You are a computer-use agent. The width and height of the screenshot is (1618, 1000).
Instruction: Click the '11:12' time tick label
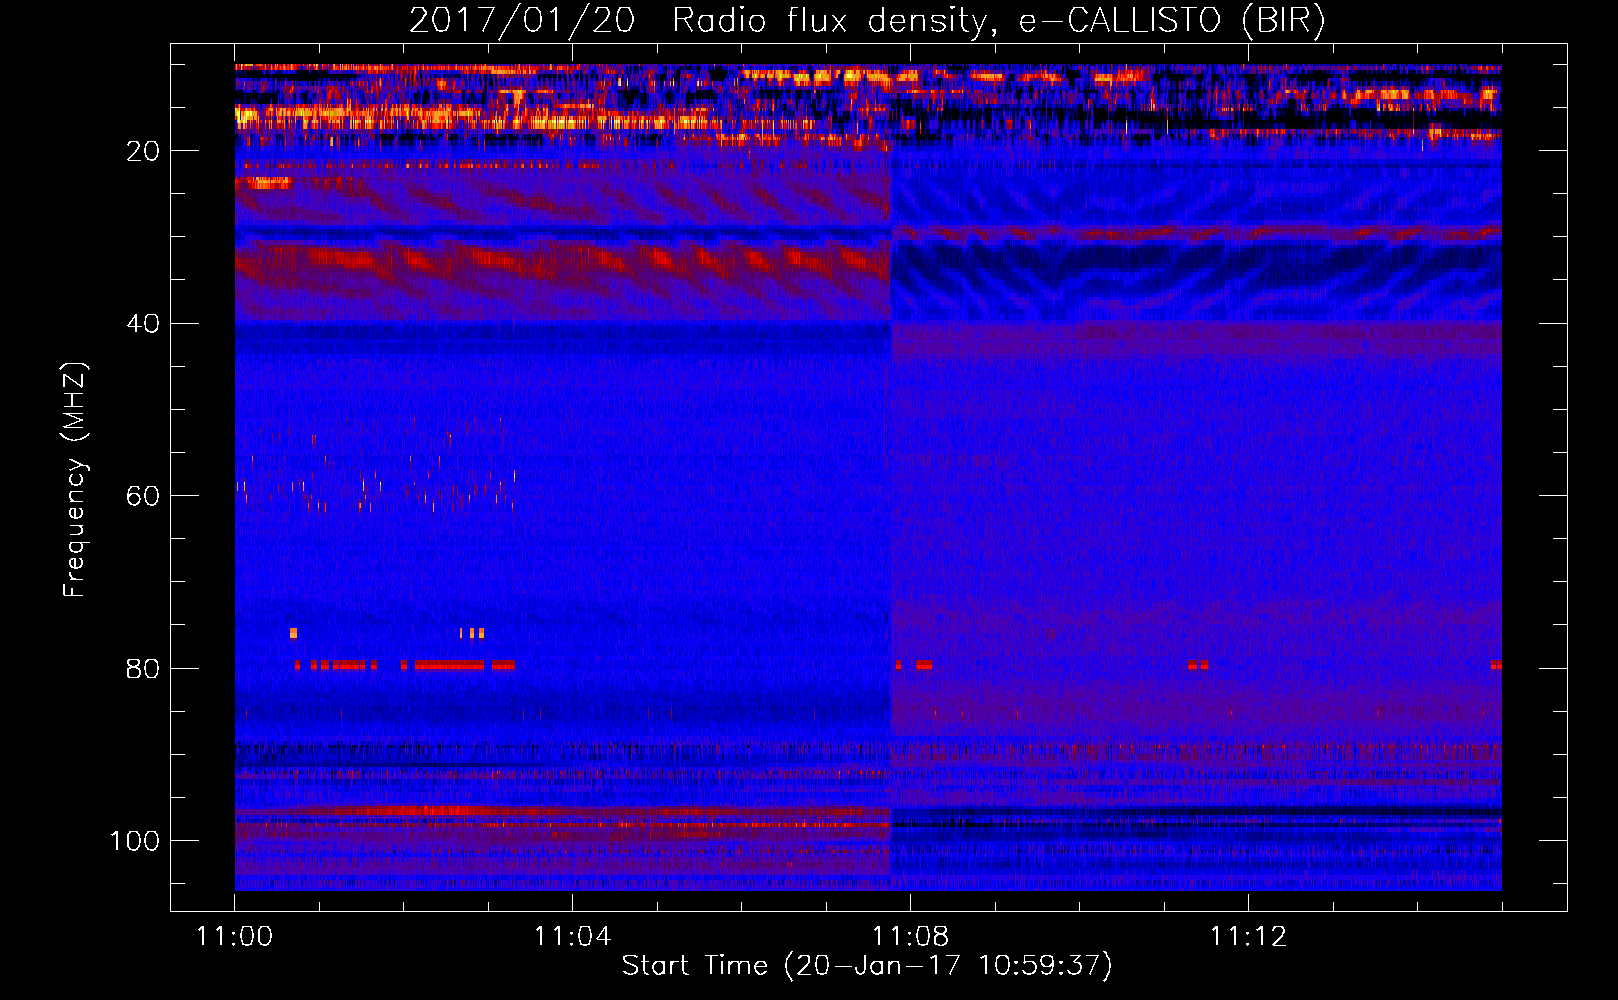(1248, 937)
